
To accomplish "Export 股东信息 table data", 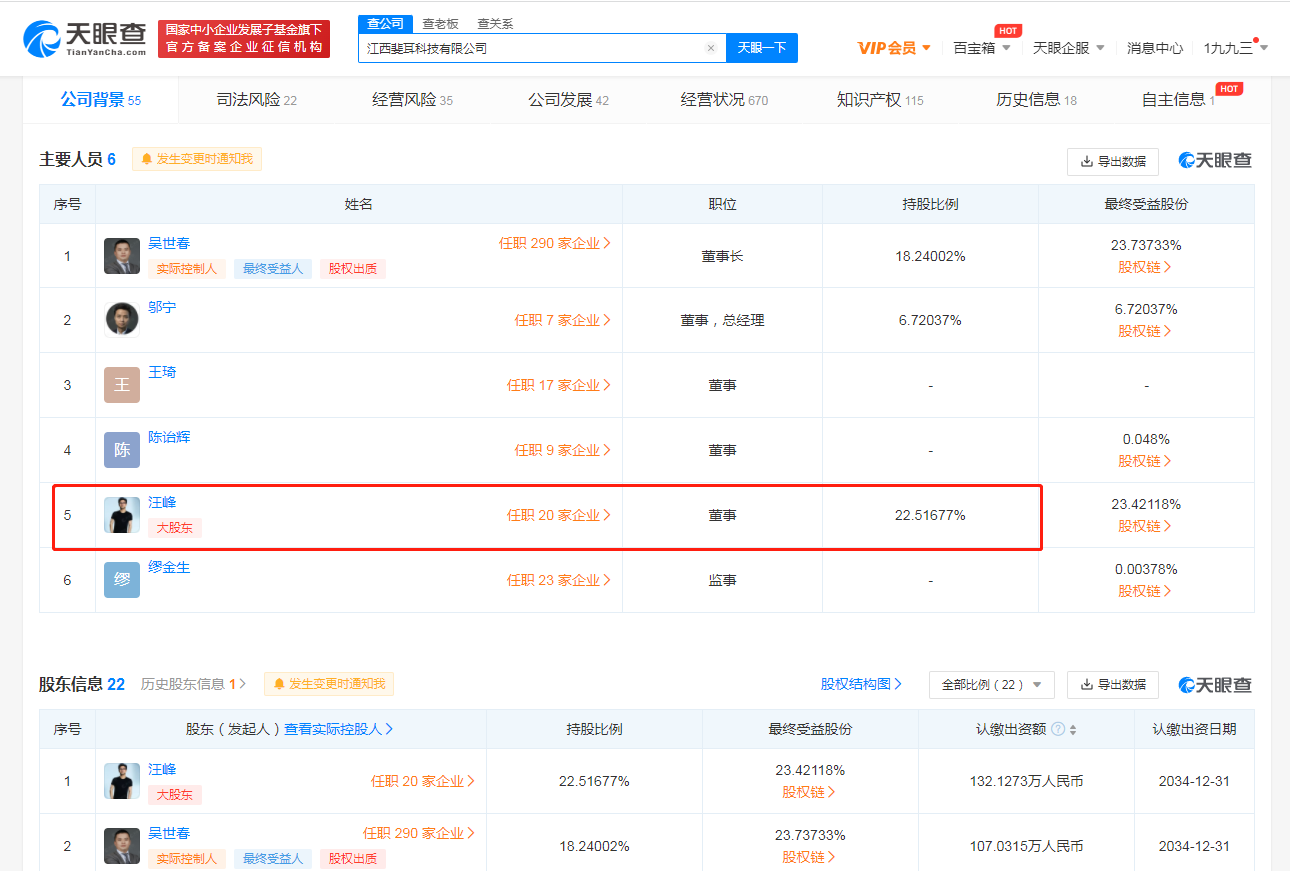I will (1113, 685).
